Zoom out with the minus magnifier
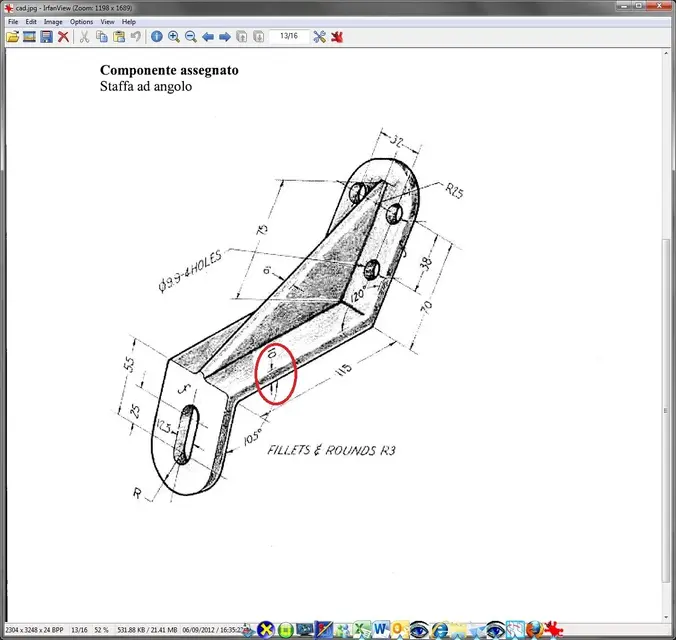Screen dimensions: 676x640 [191, 37]
